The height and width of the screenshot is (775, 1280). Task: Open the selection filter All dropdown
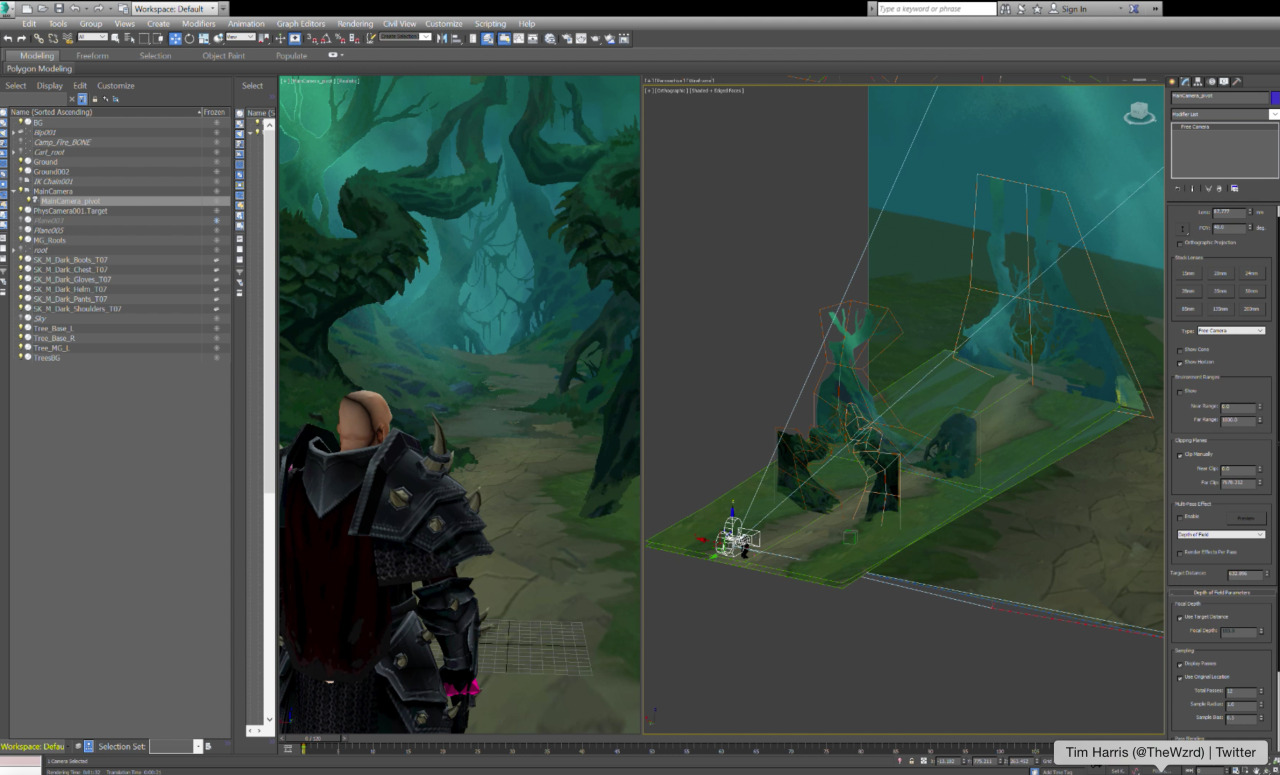pos(93,37)
